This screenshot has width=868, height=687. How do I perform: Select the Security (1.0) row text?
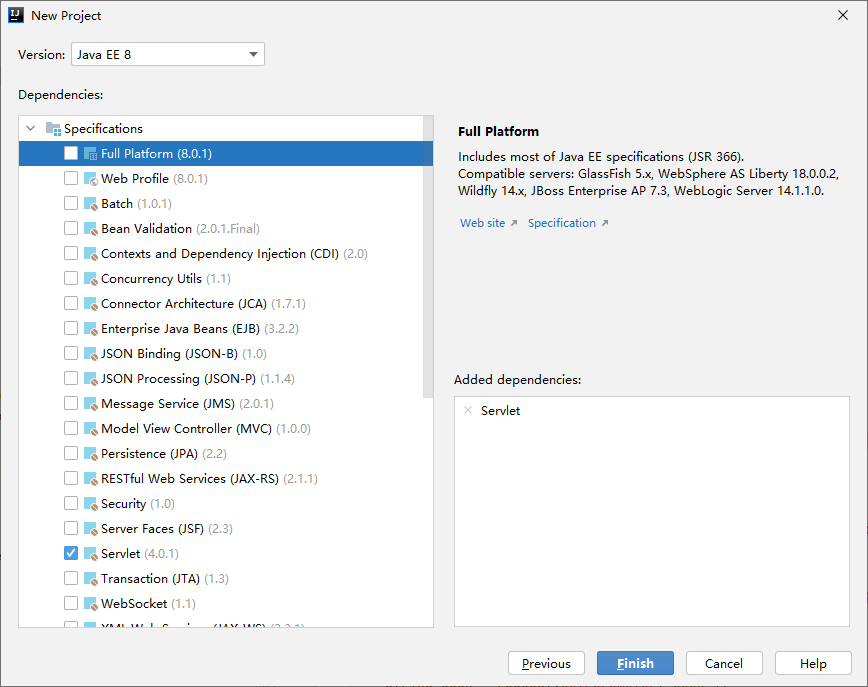click(138, 504)
